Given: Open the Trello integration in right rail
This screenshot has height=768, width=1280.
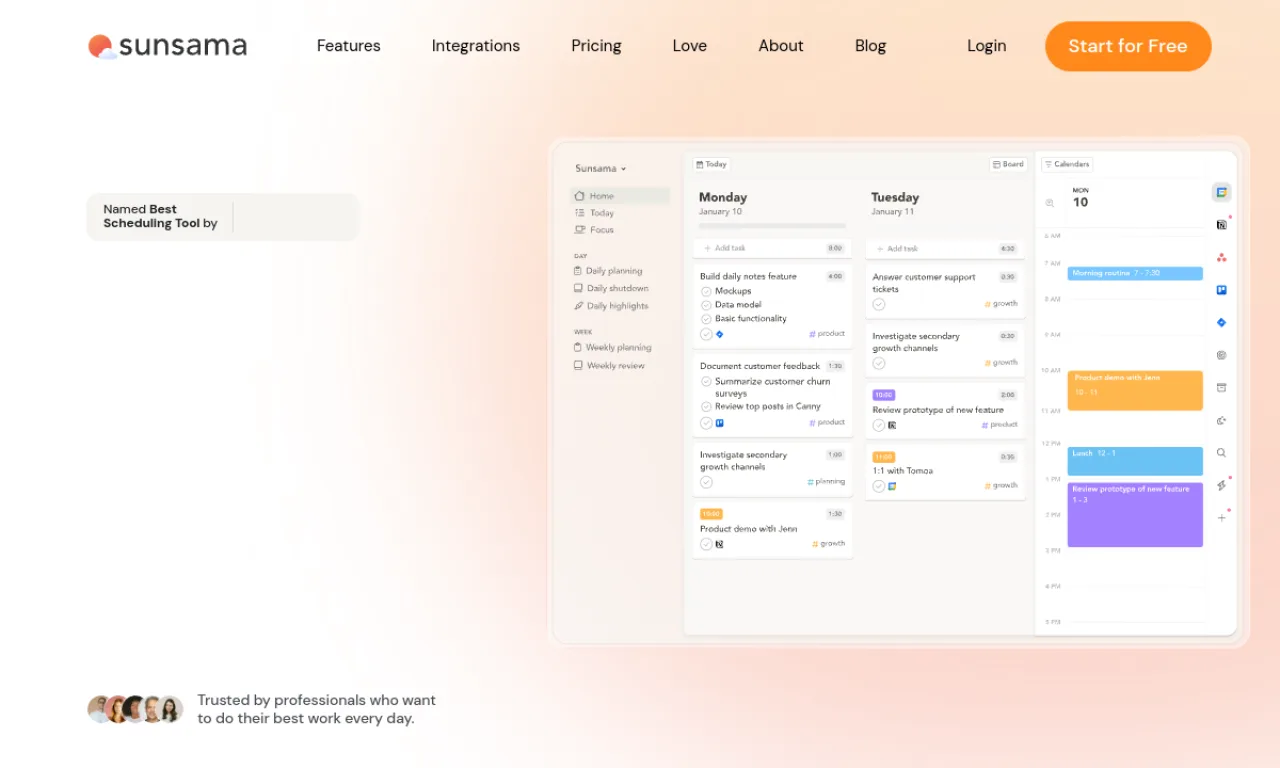Looking at the screenshot, I should (1221, 290).
